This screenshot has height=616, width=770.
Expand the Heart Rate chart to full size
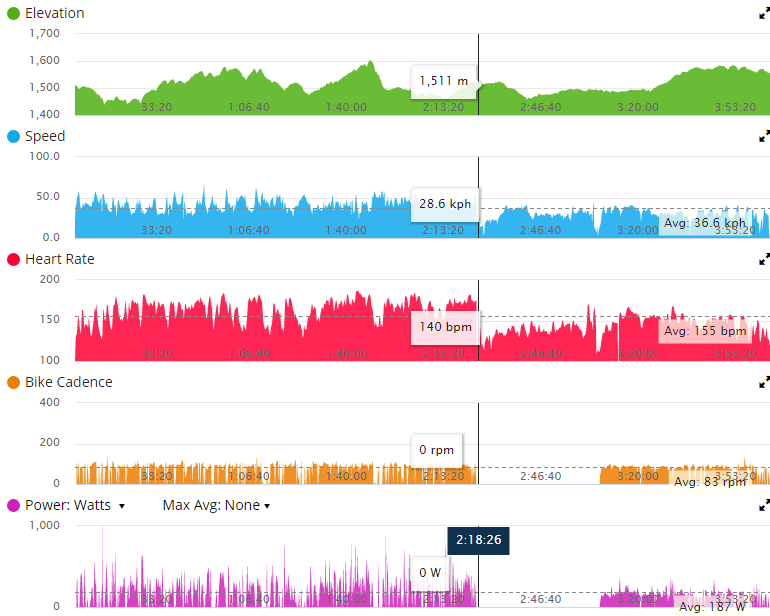[764, 260]
